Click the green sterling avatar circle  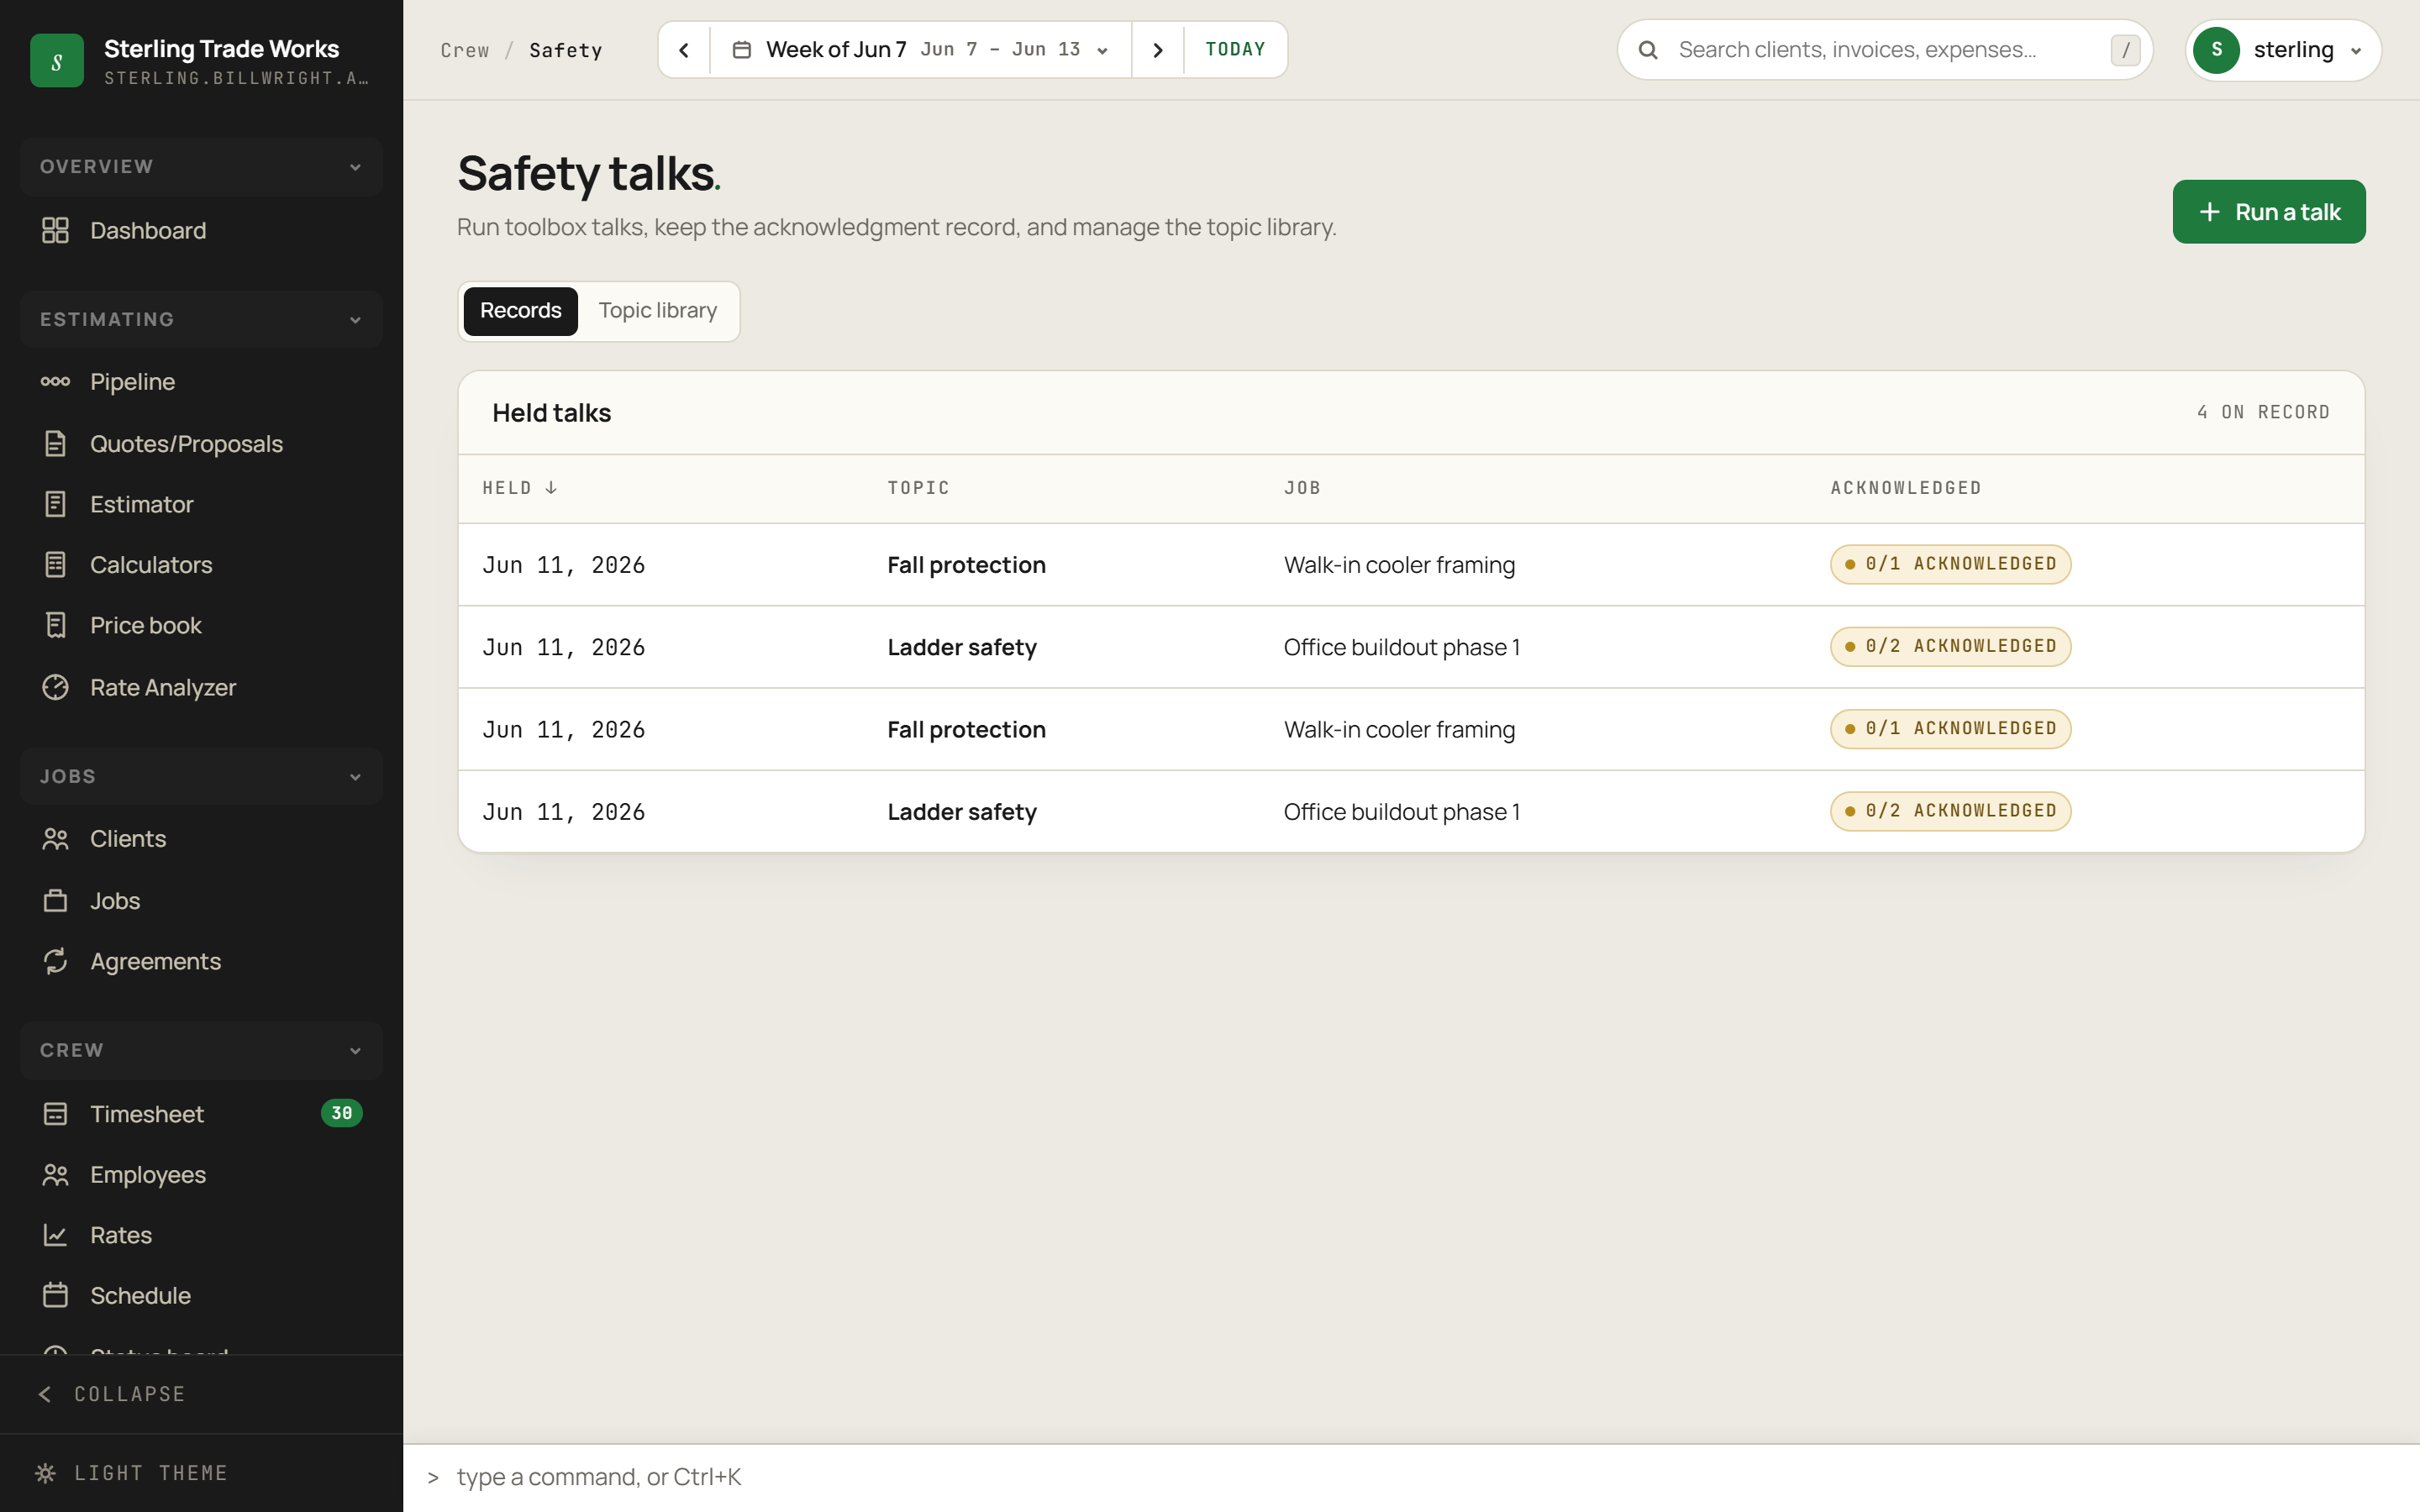(2216, 50)
